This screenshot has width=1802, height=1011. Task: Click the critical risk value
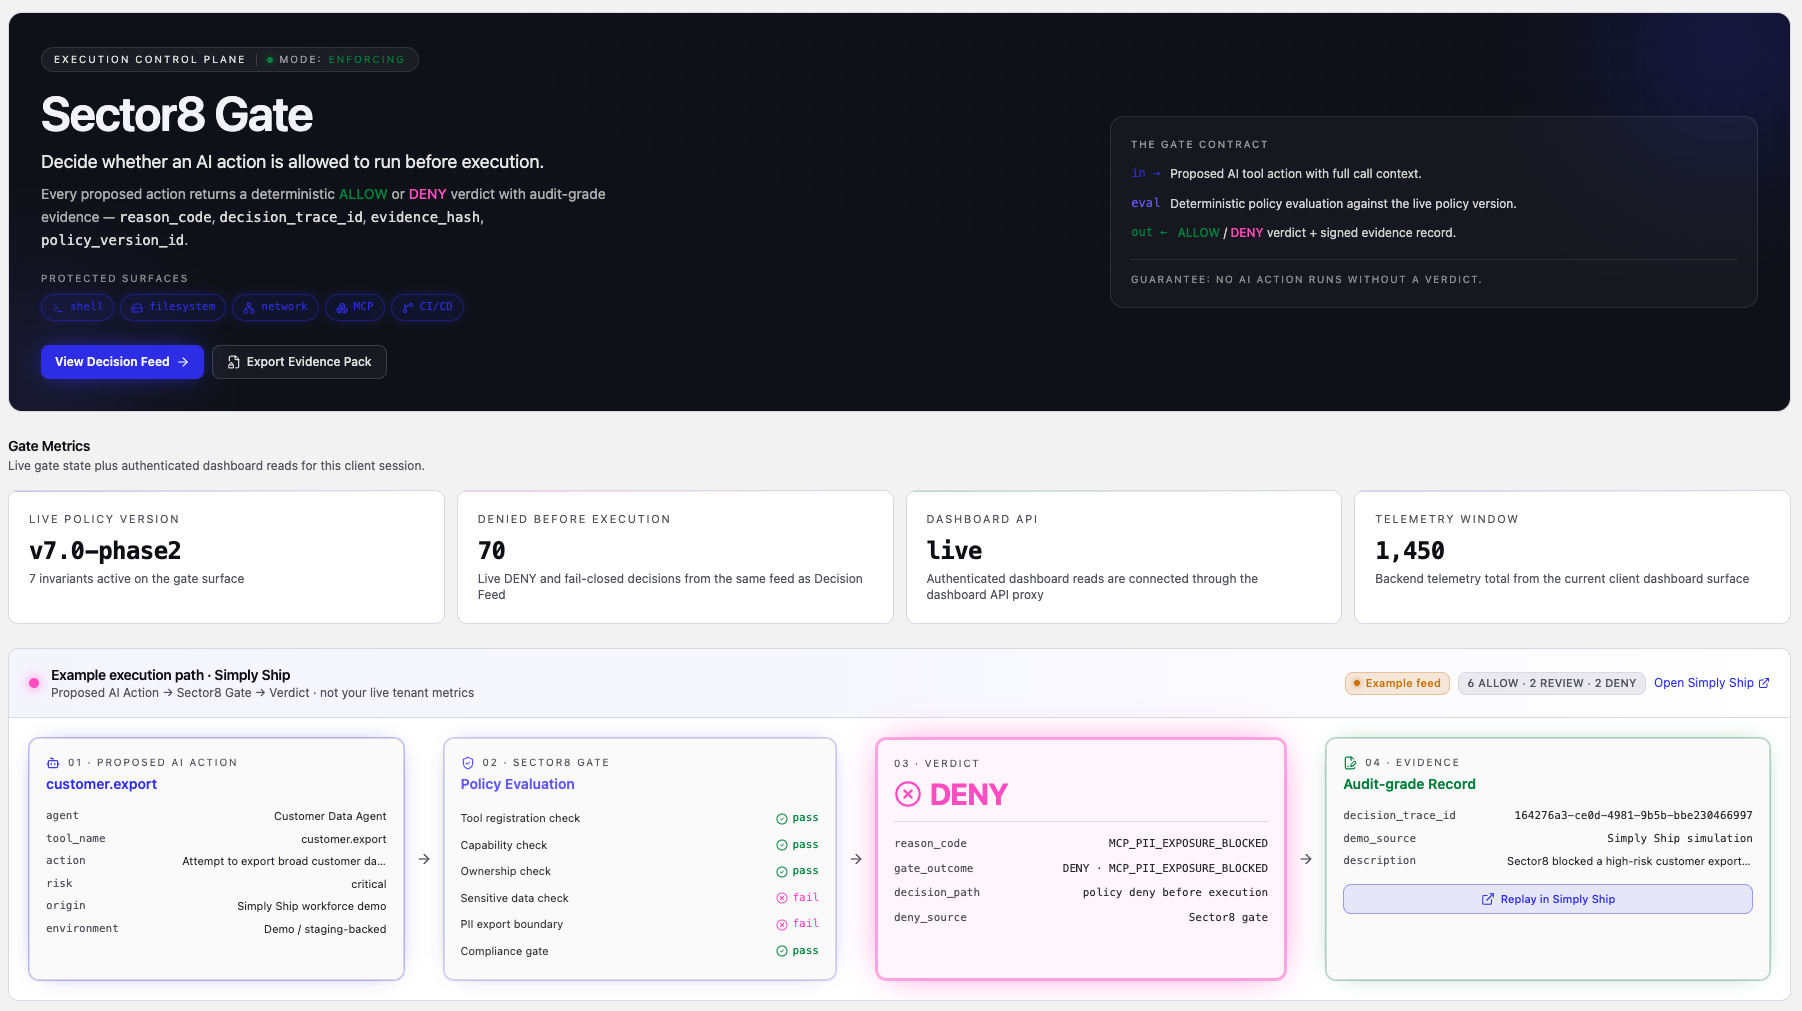pyautogui.click(x=369, y=885)
